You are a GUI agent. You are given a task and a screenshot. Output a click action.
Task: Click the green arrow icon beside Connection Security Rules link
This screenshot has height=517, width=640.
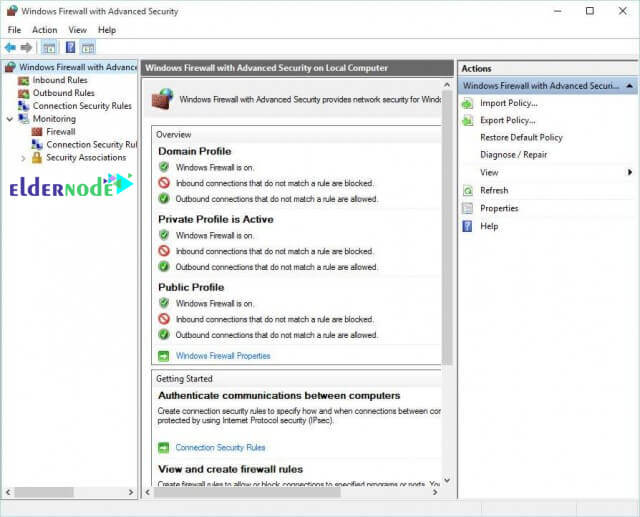[163, 448]
